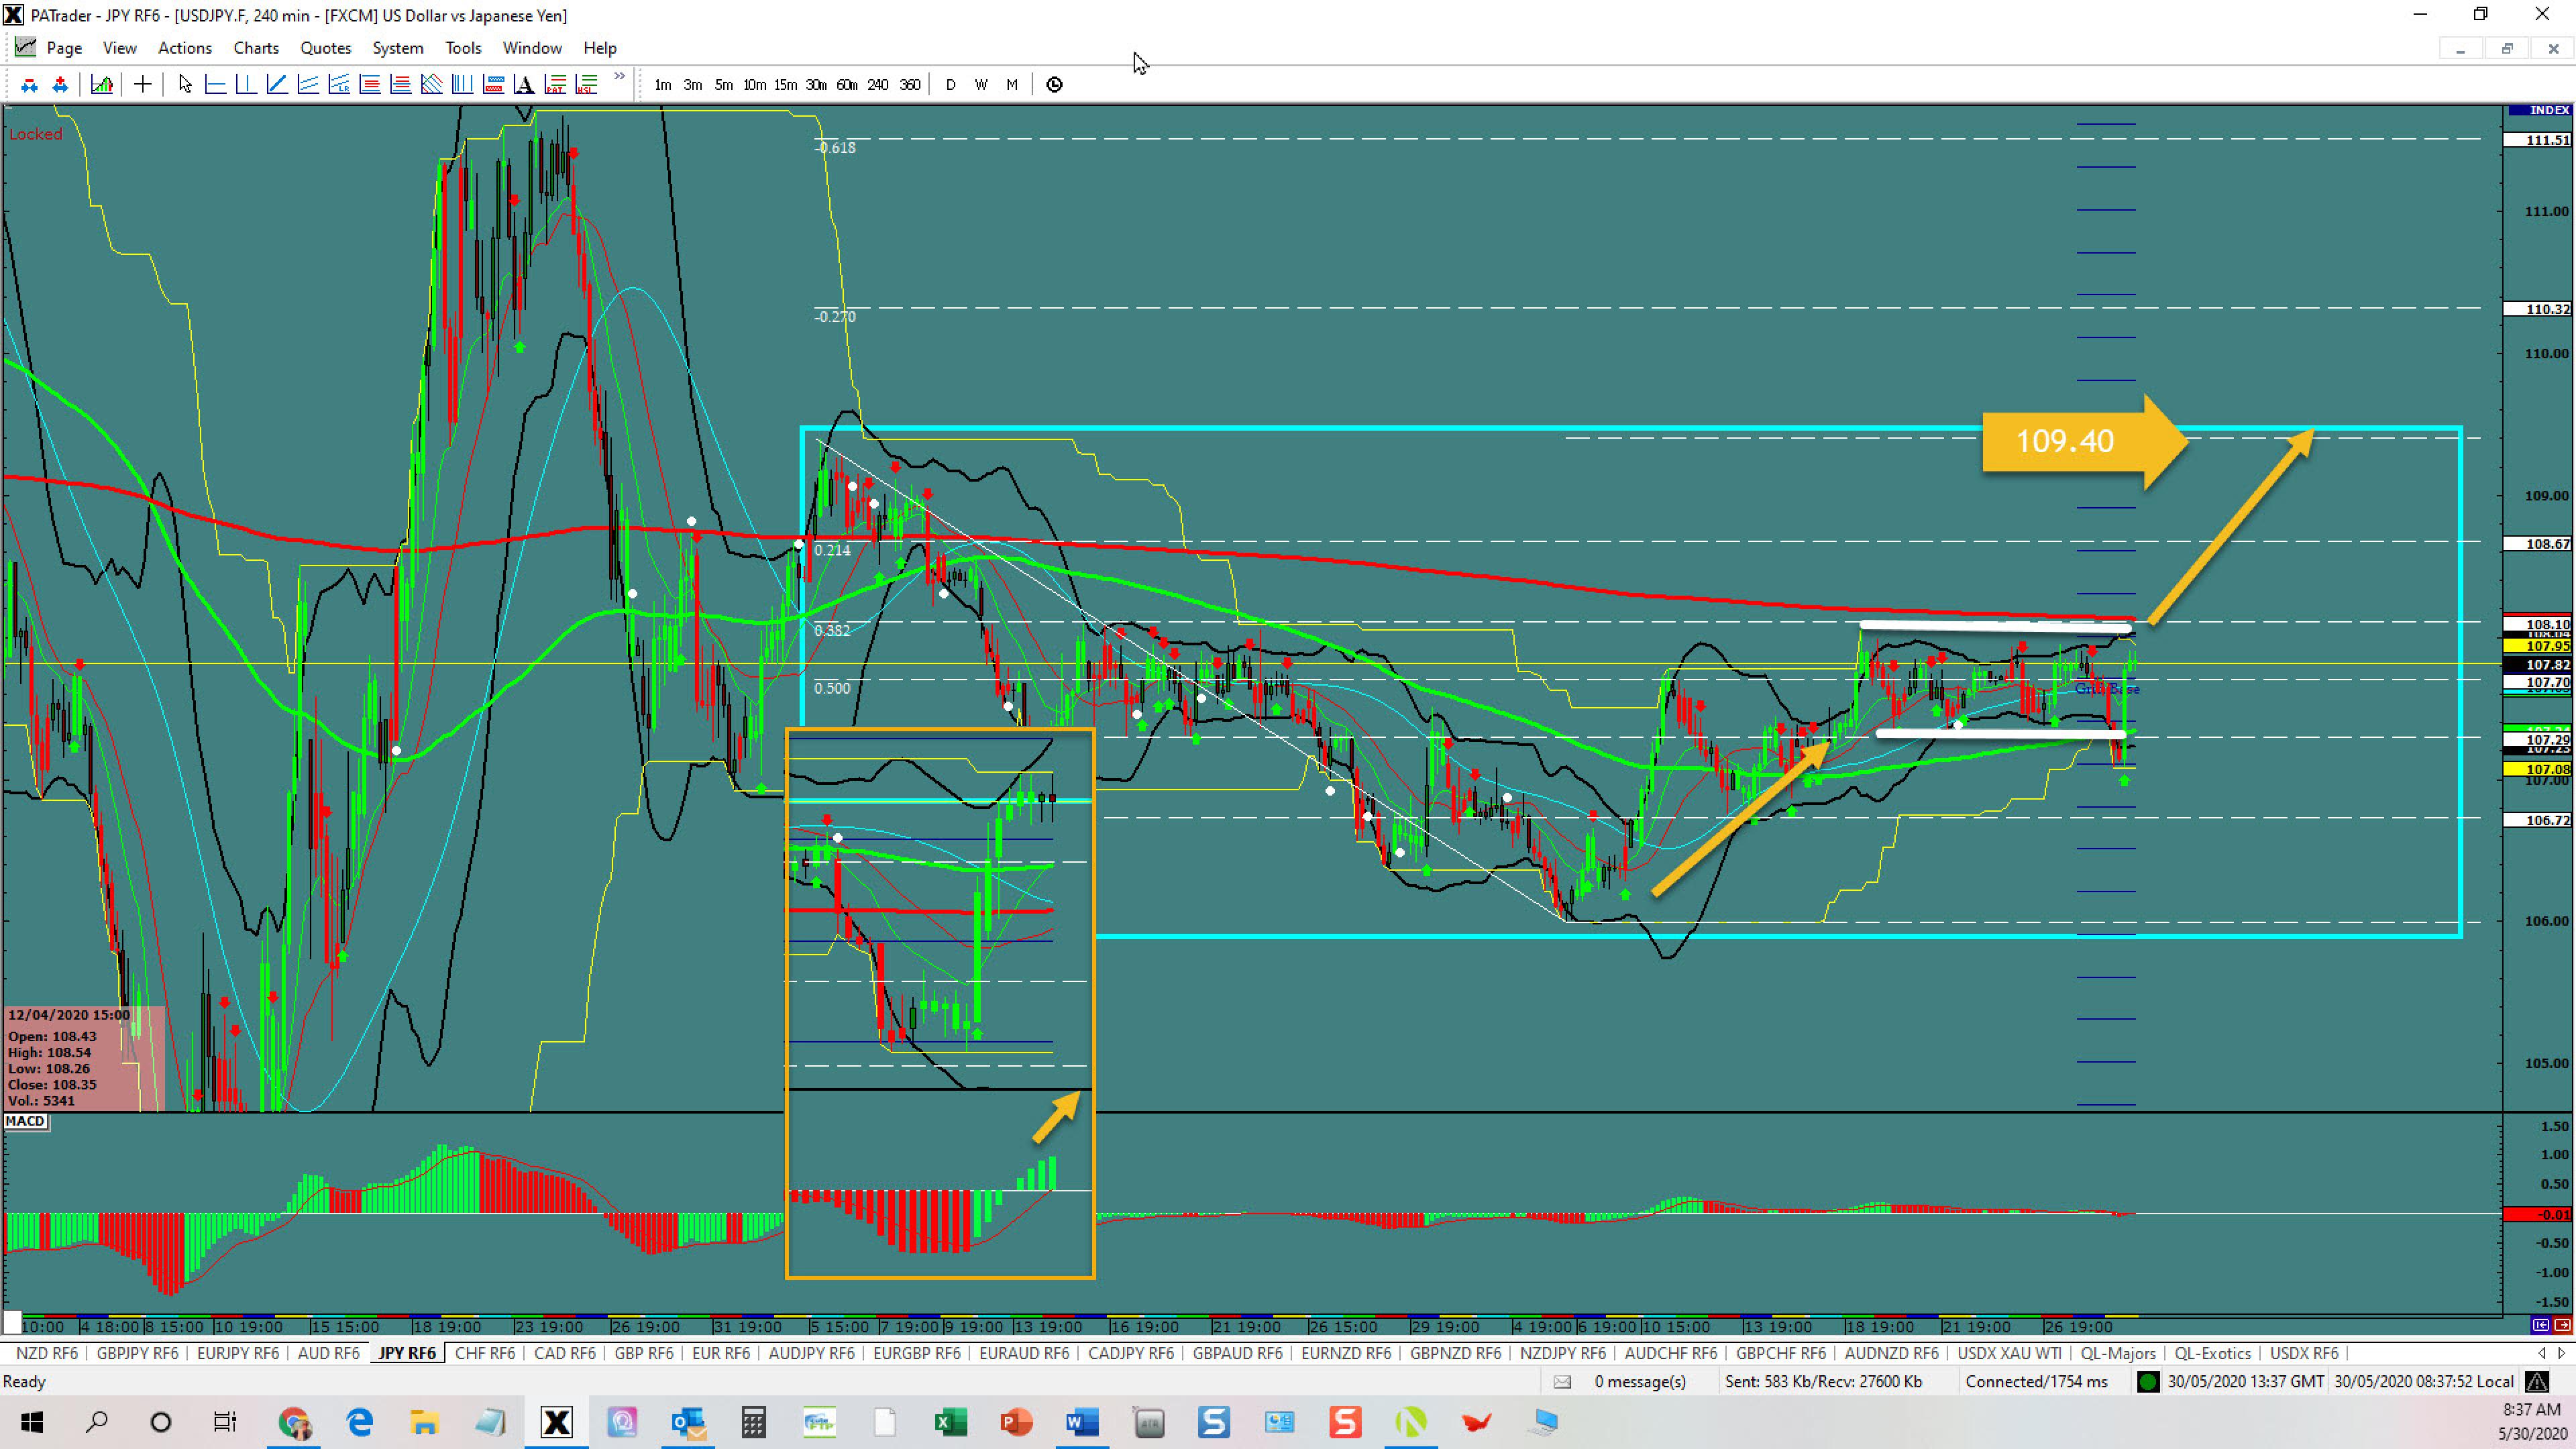The image size is (2576, 1449).
Task: Open Excel from the Windows taskbar
Action: [950, 1422]
